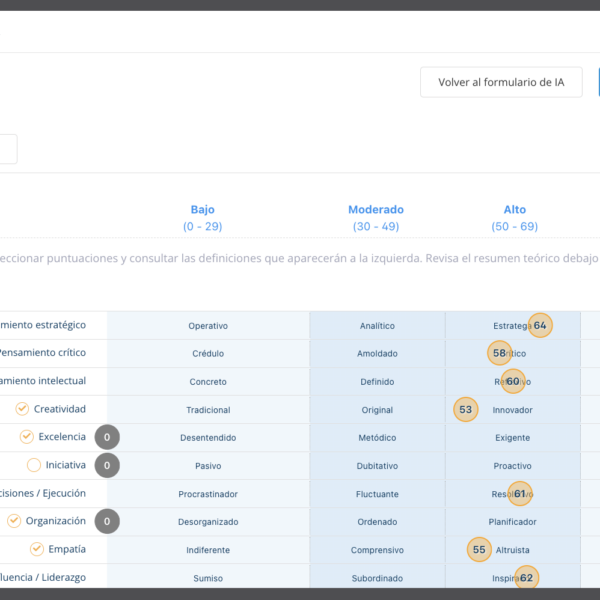
Task: Uncheck the Excelencia checkbox
Action: click(x=27, y=437)
